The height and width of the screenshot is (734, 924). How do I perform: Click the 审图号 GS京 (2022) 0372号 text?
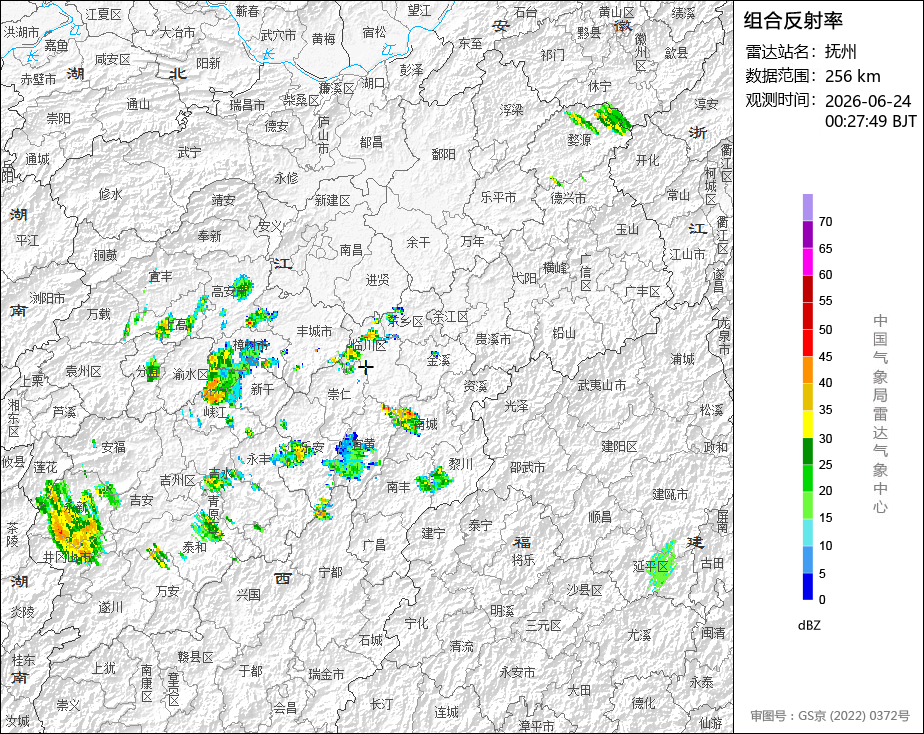(830, 716)
